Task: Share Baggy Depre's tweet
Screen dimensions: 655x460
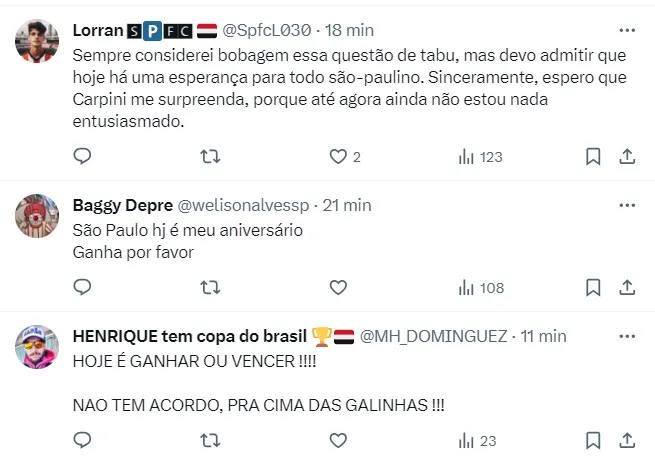Action: coord(627,287)
